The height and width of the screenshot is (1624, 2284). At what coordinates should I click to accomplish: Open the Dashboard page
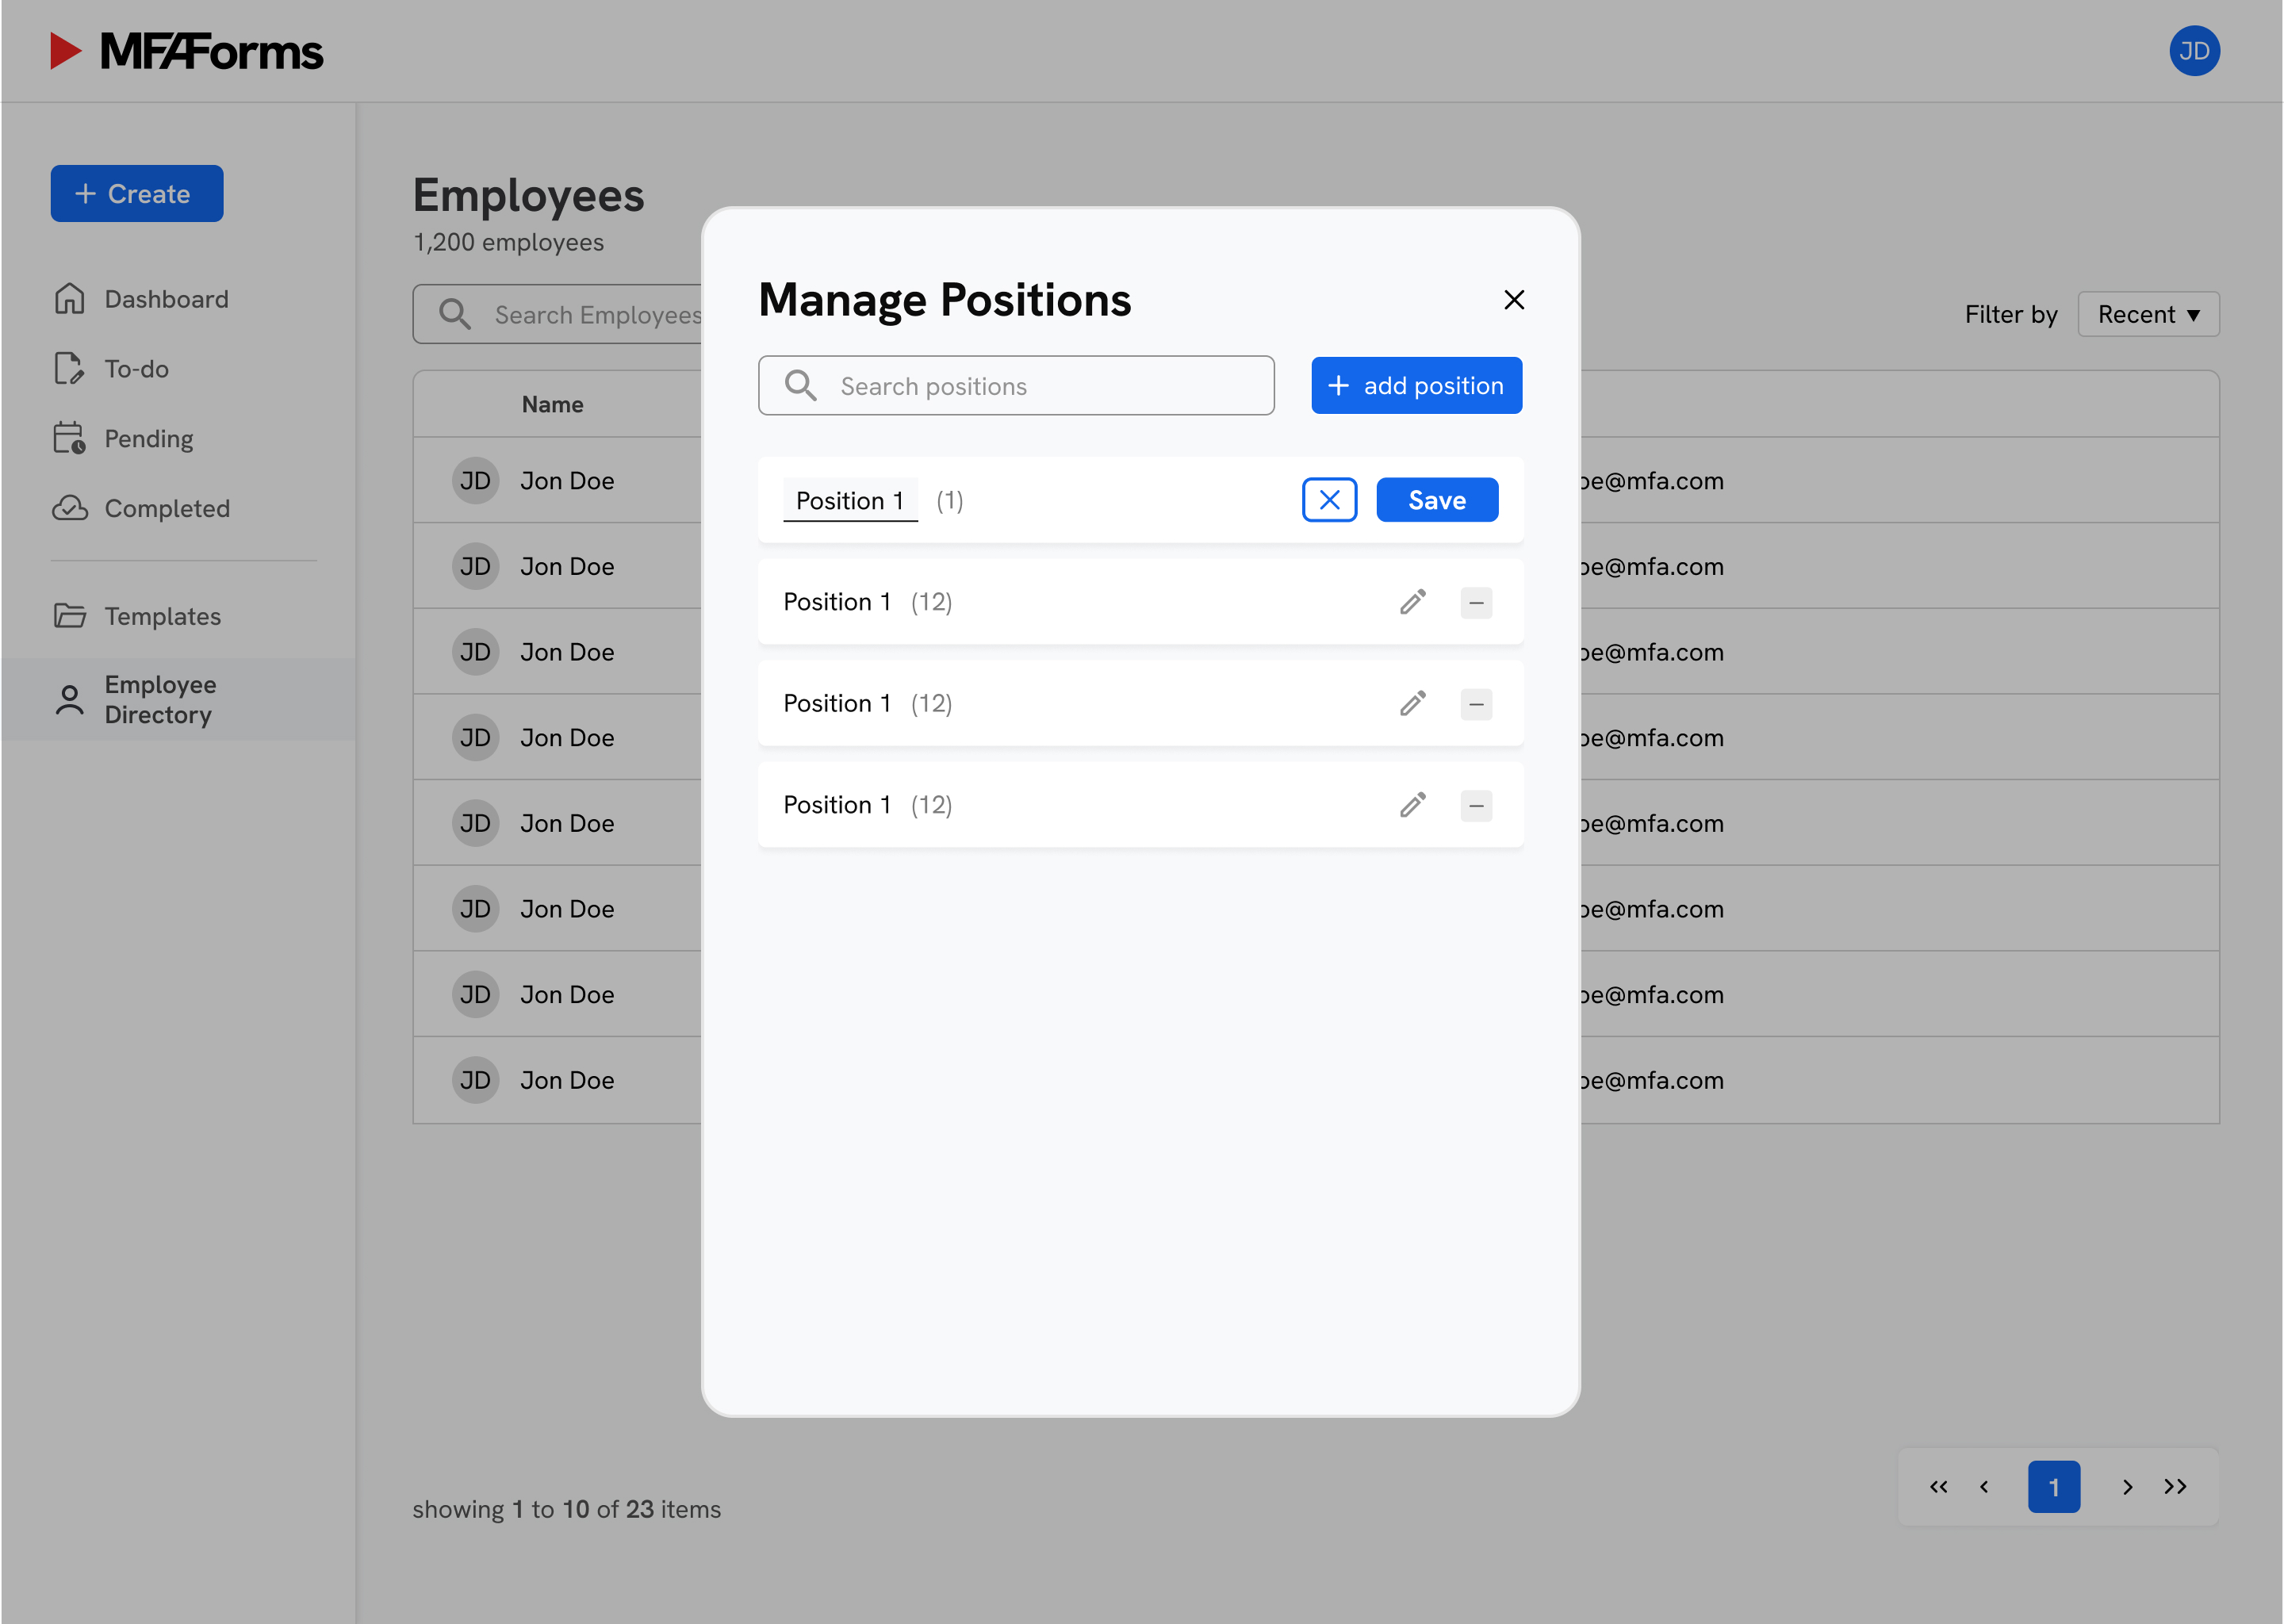[x=166, y=299]
